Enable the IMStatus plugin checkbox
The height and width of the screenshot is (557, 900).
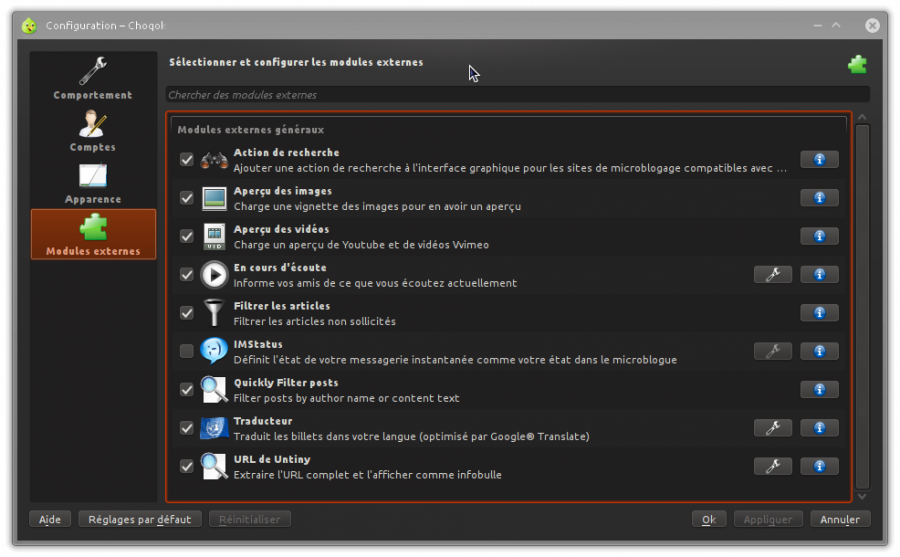coord(187,351)
